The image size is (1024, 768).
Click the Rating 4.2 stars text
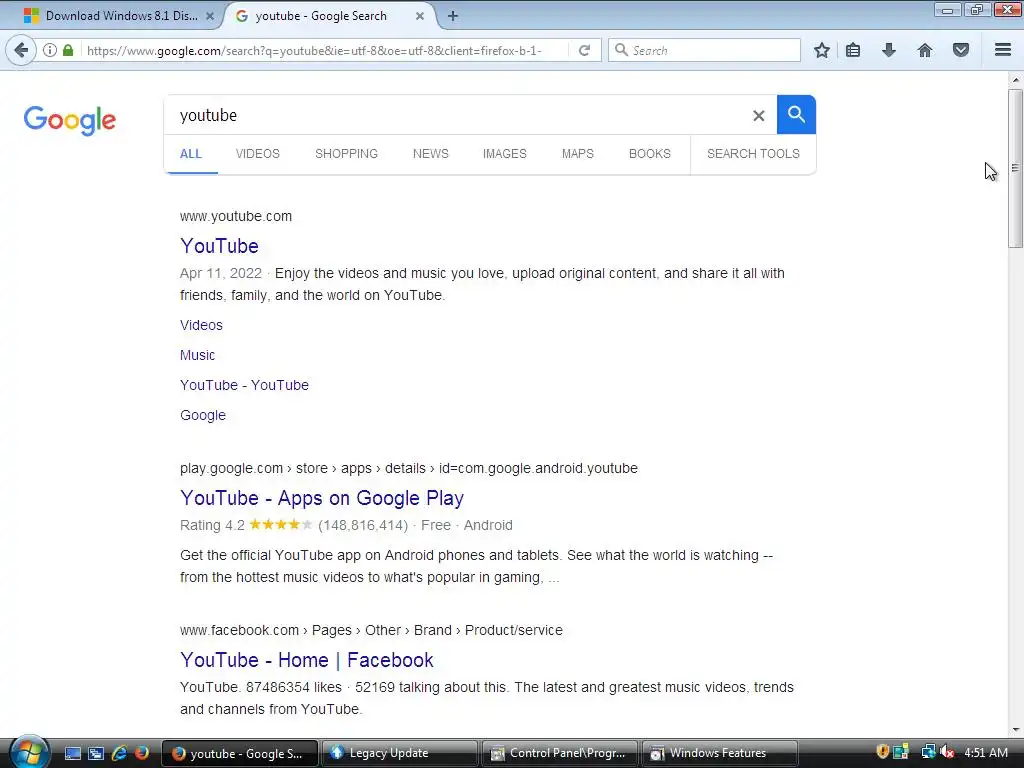[246, 525]
